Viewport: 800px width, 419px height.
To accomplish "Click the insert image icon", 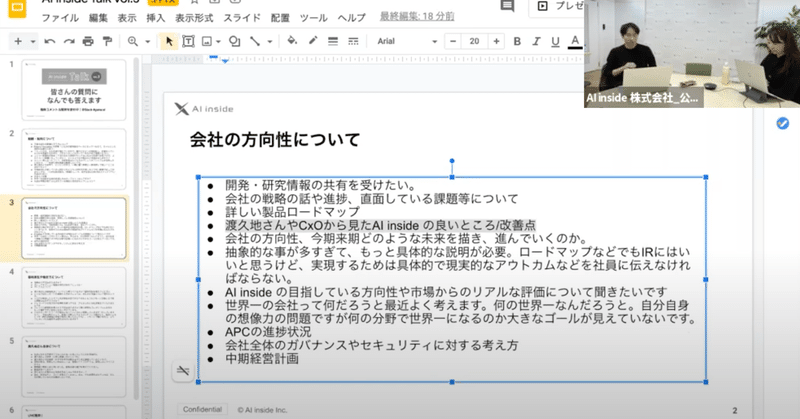I will (x=207, y=41).
